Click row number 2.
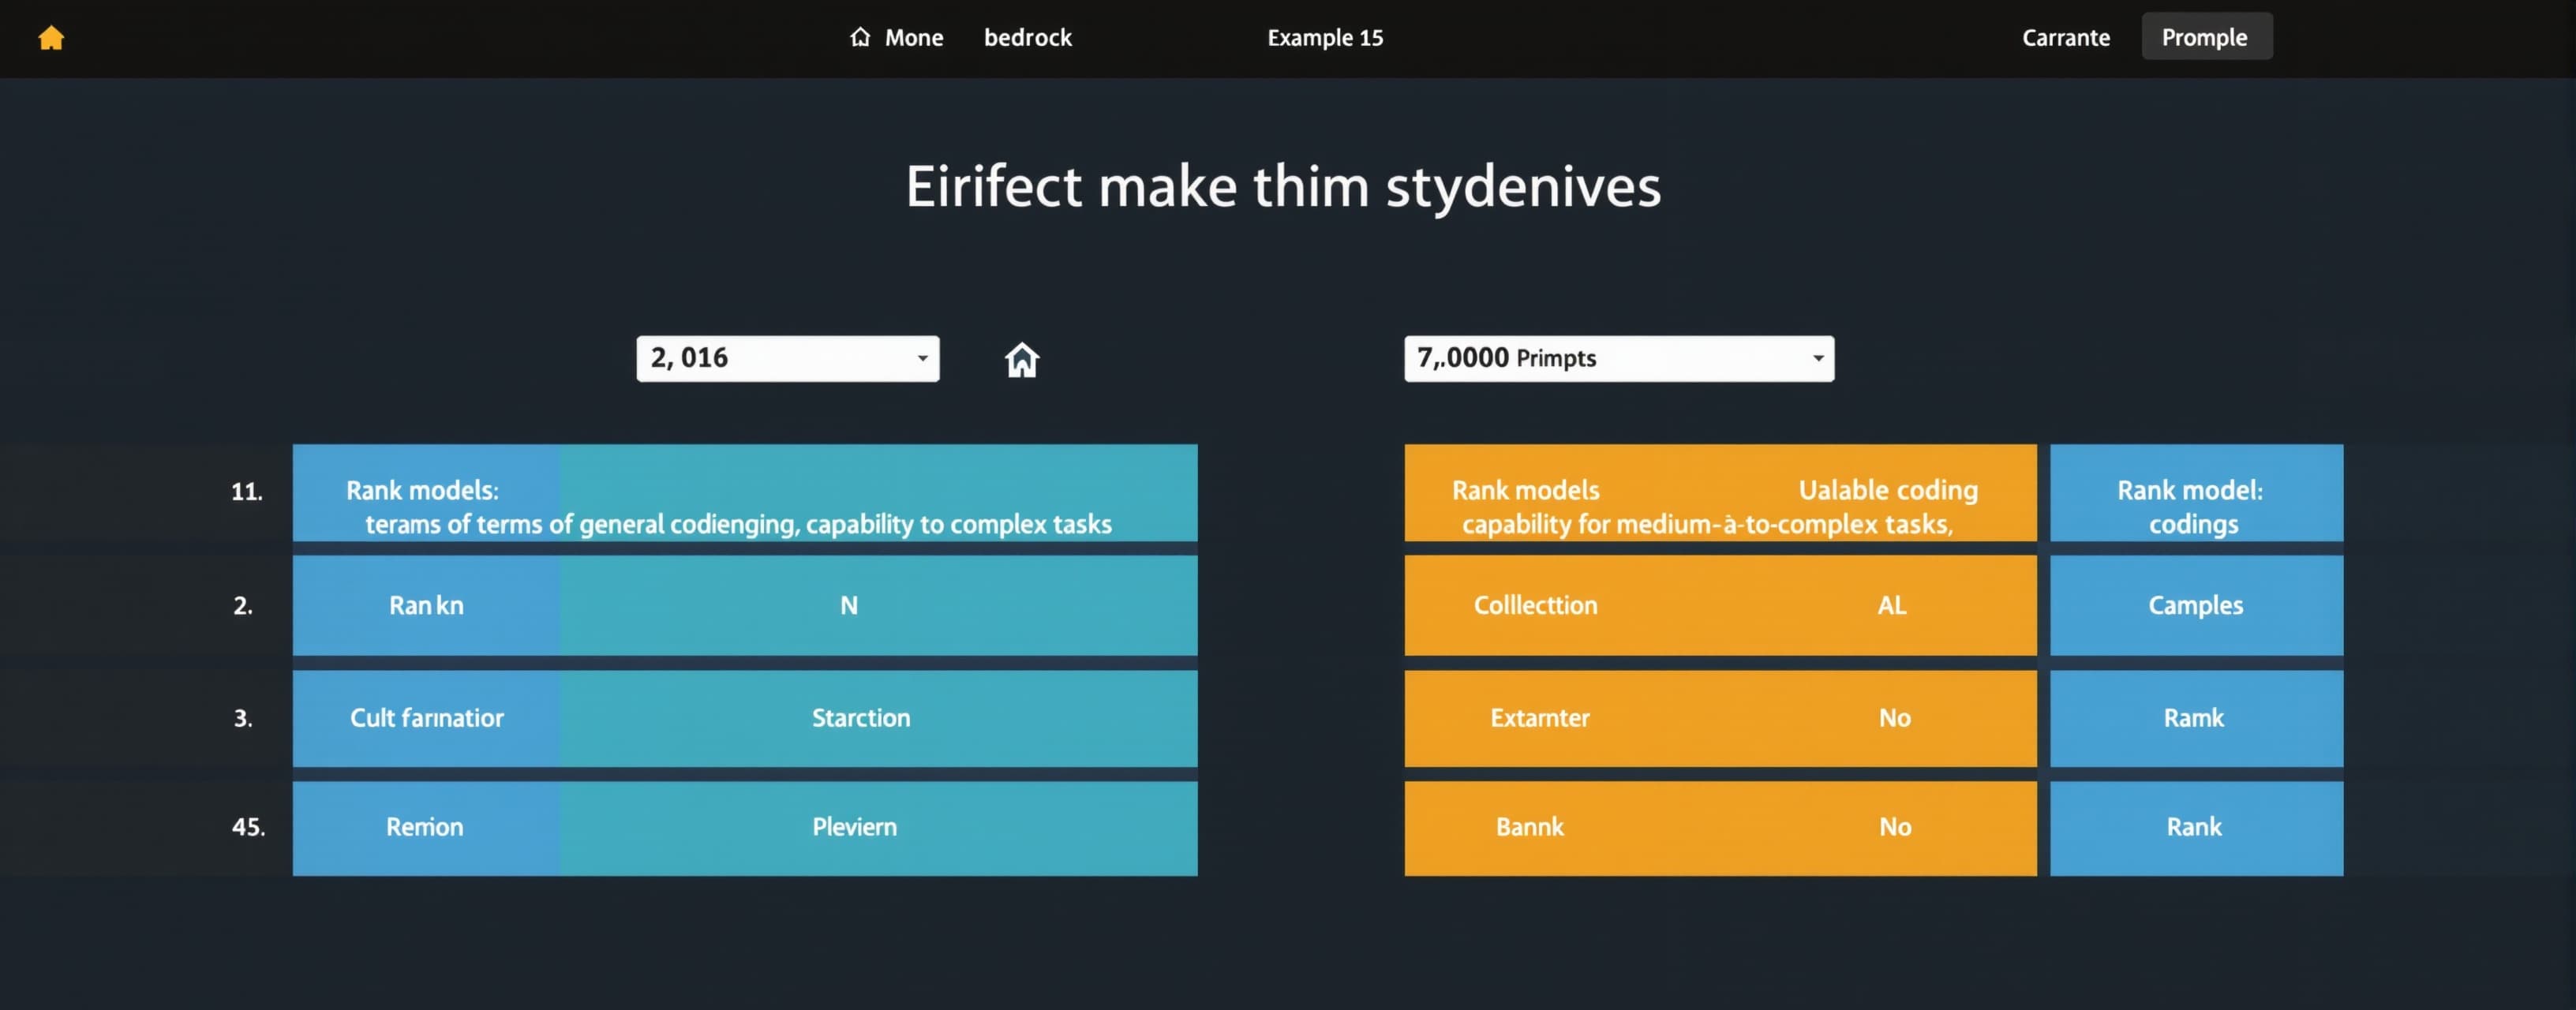 243,606
